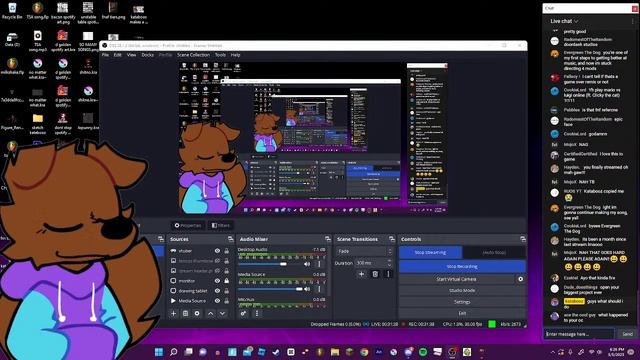The image size is (640, 360).
Task: Open Media Source mixer three-dot options
Action: point(319,289)
